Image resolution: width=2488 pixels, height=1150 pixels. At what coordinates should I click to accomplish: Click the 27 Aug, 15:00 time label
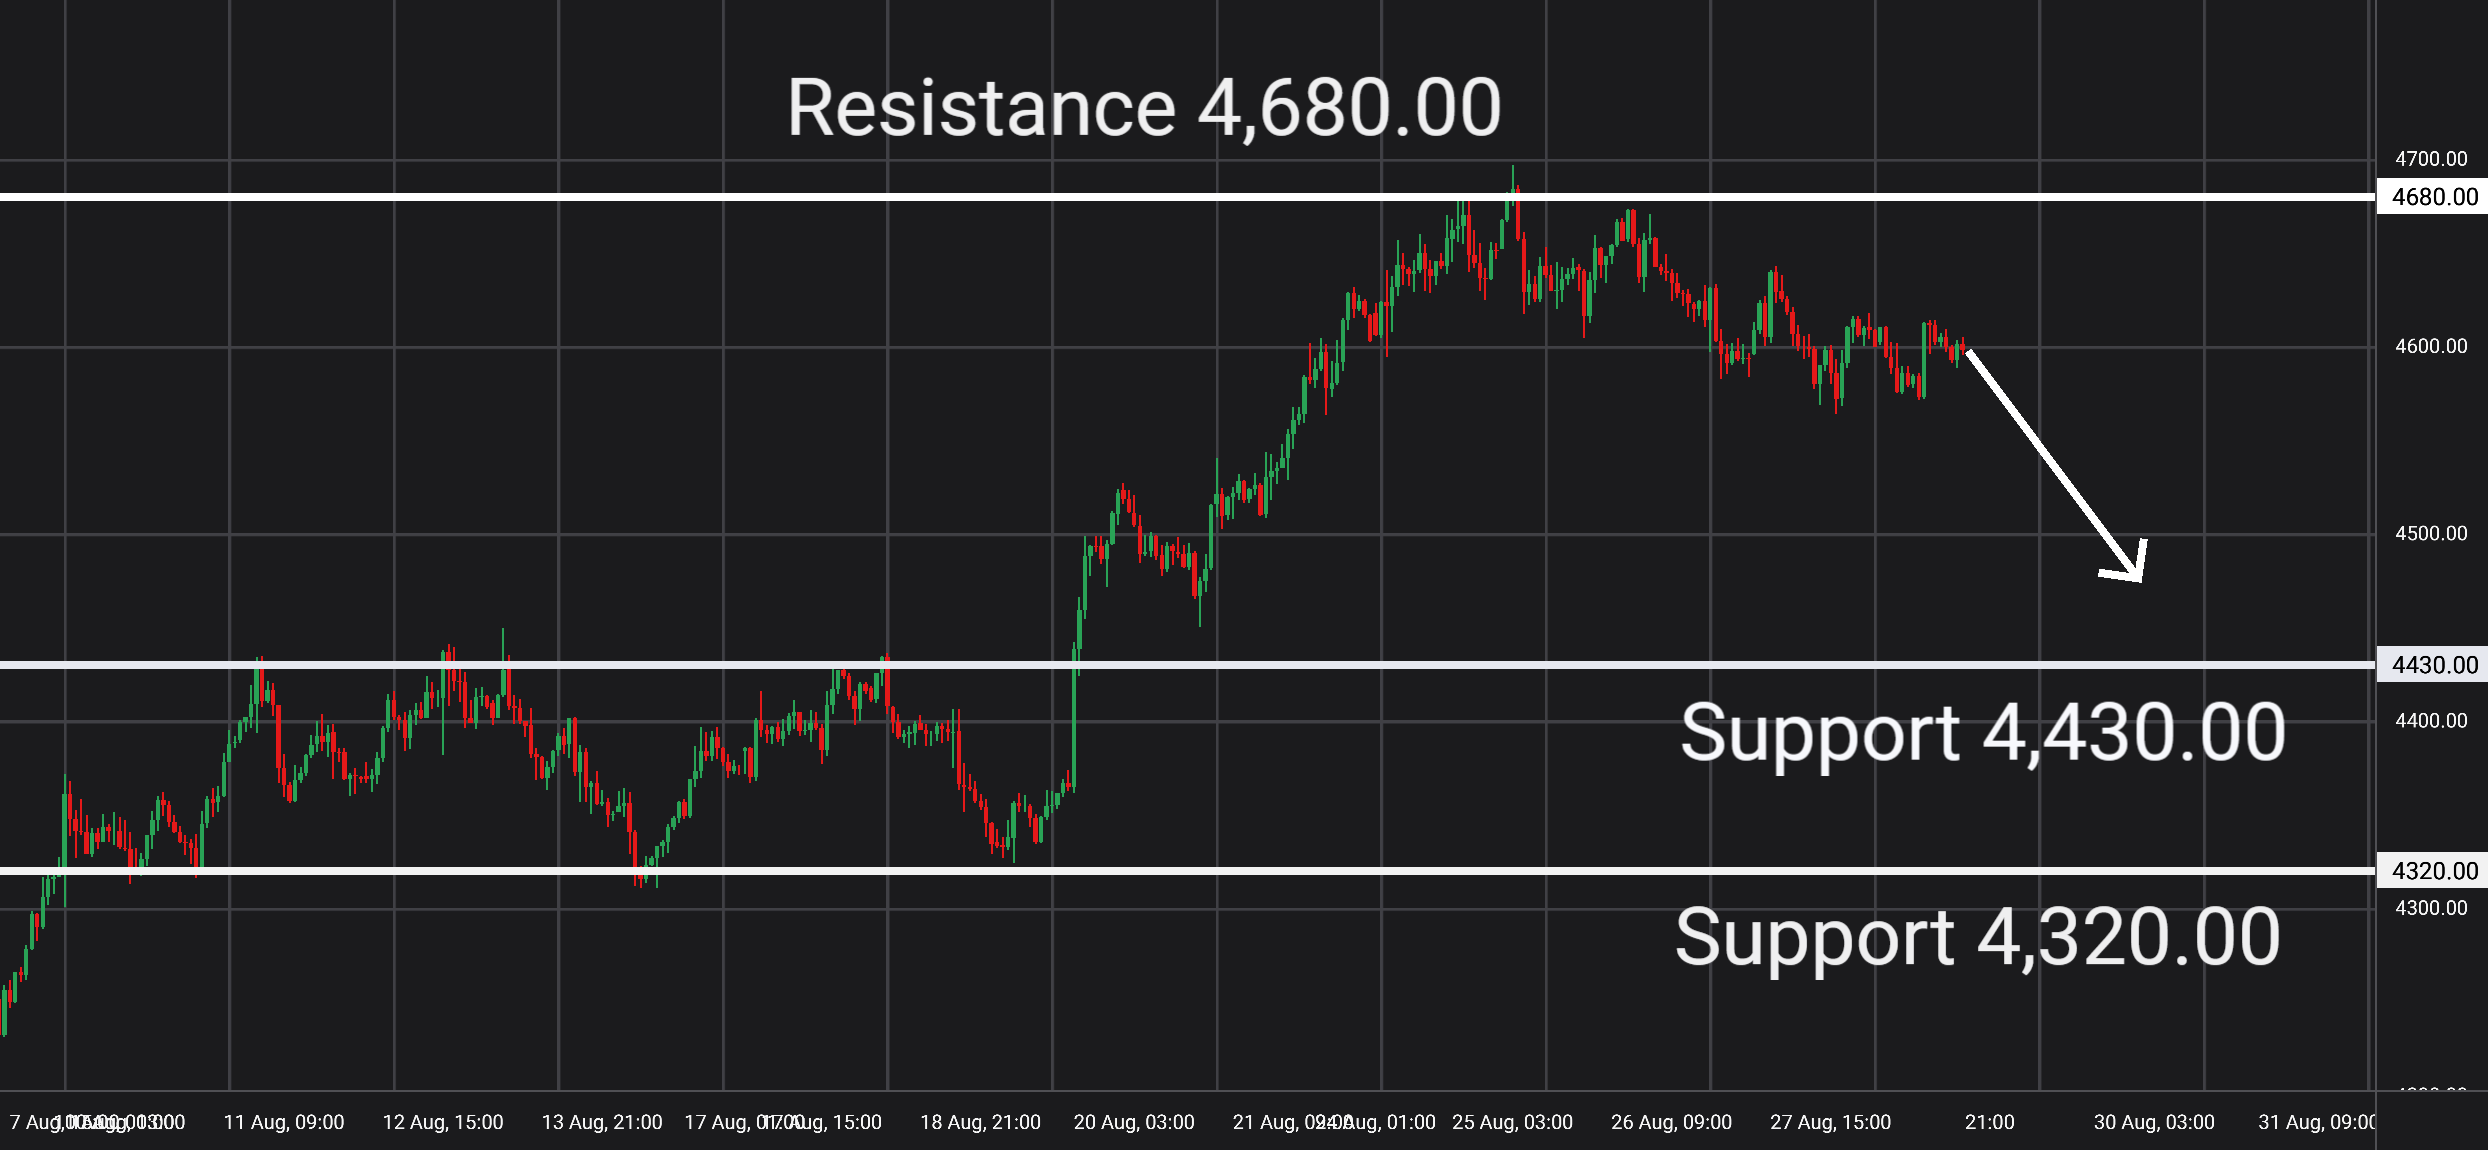(x=1830, y=1122)
